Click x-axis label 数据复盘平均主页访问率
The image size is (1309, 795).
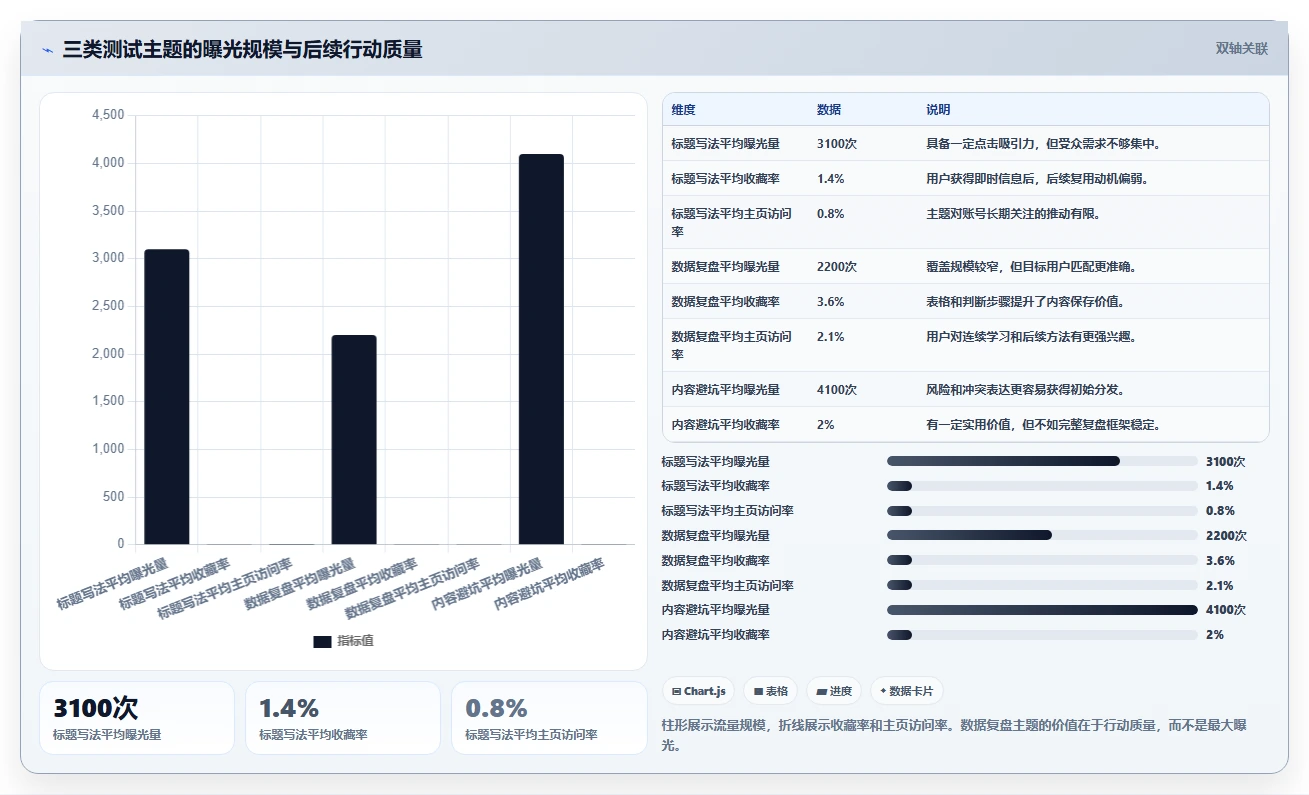[414, 588]
